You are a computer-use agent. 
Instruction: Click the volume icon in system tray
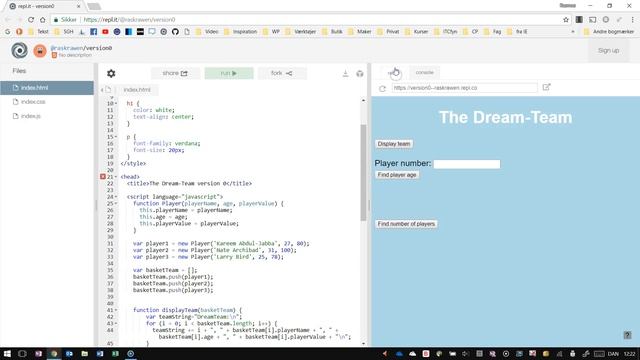pyautogui.click(x=466, y=353)
